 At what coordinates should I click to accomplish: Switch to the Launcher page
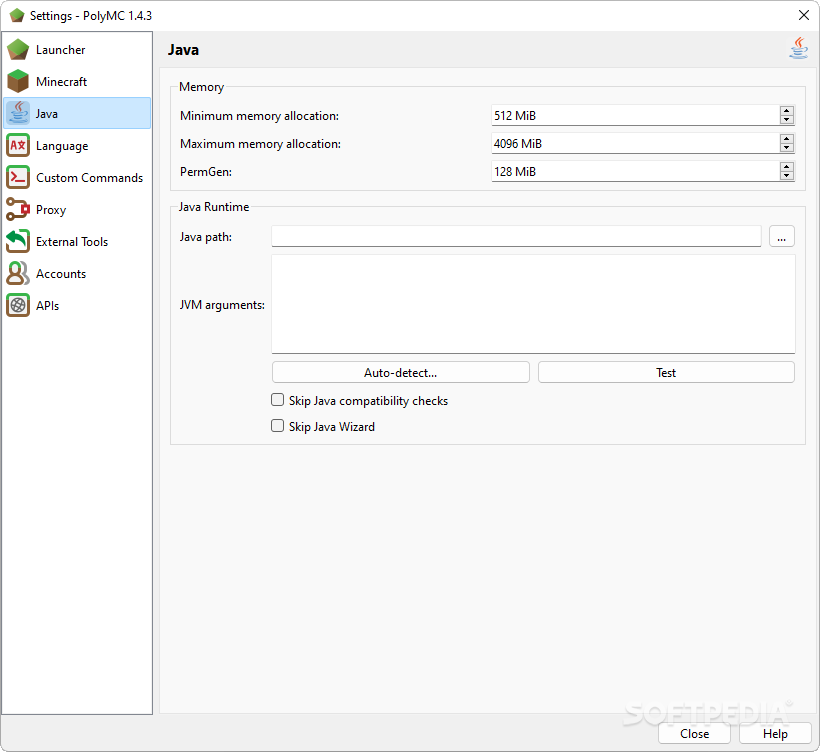click(77, 50)
